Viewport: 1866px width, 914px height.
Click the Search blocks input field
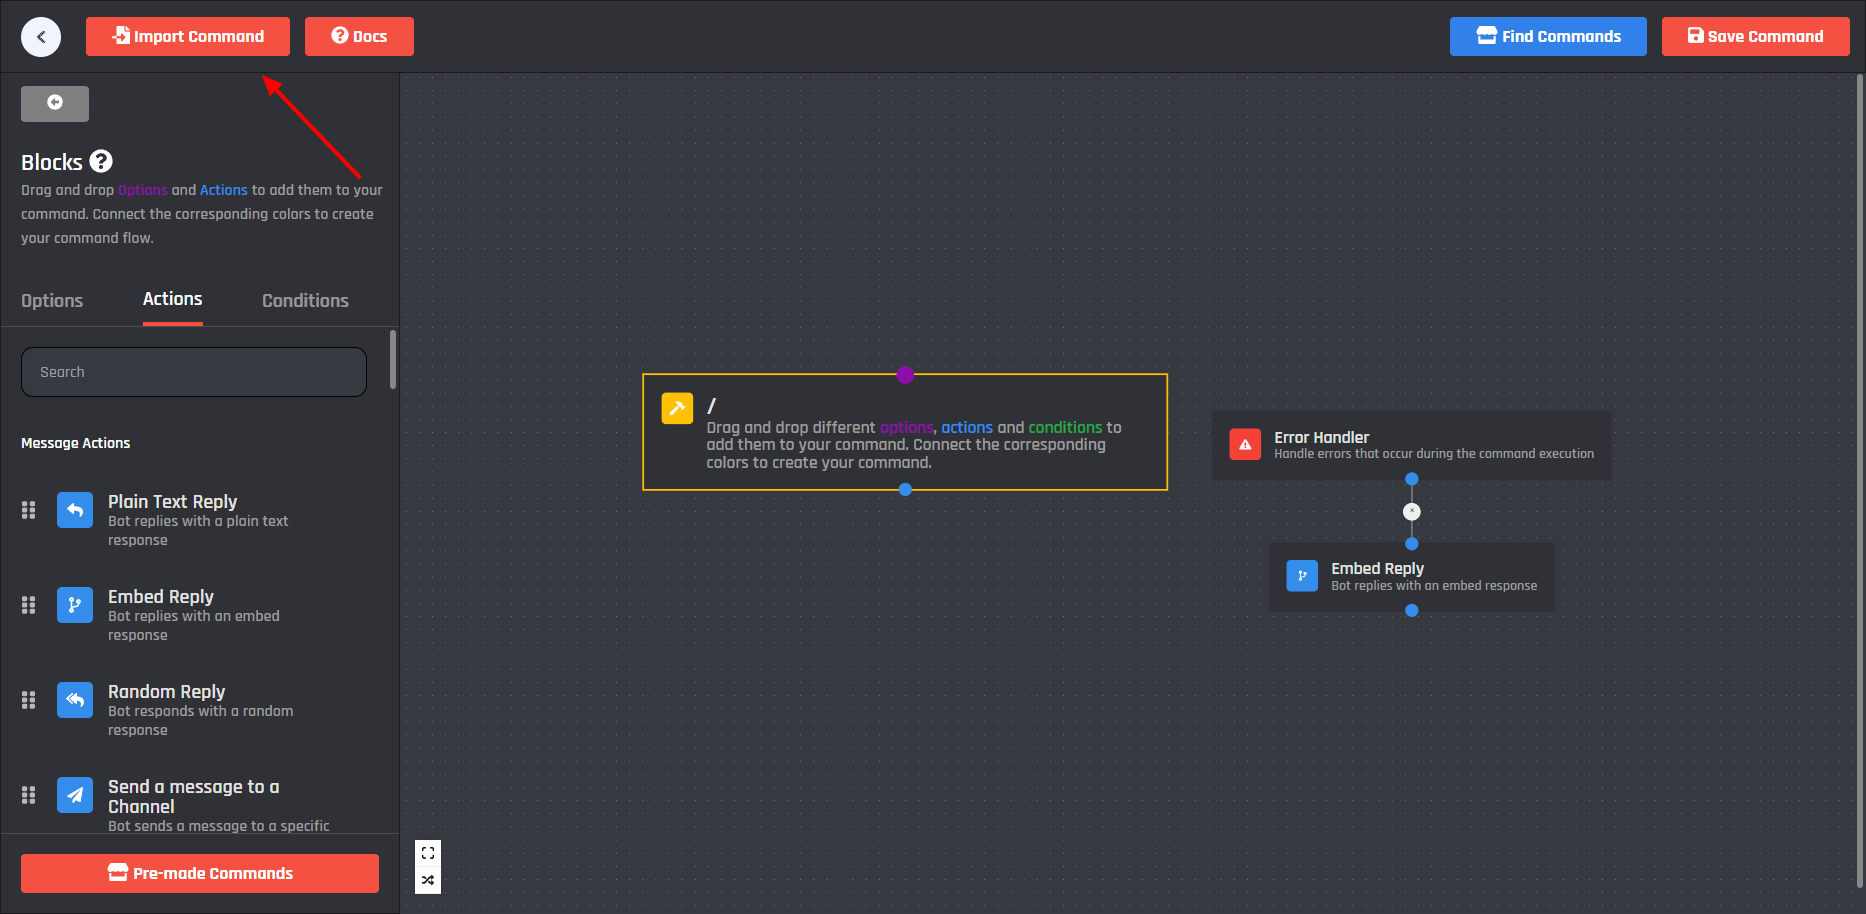click(x=194, y=372)
